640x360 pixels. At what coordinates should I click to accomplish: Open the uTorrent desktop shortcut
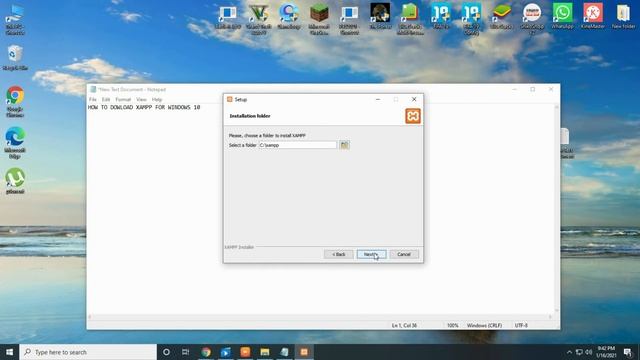[x=15, y=181]
